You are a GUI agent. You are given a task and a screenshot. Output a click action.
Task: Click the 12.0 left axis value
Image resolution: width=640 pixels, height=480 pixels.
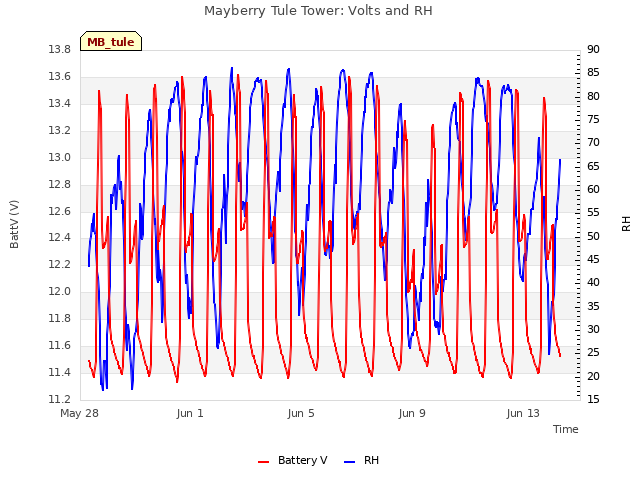[x=60, y=291]
